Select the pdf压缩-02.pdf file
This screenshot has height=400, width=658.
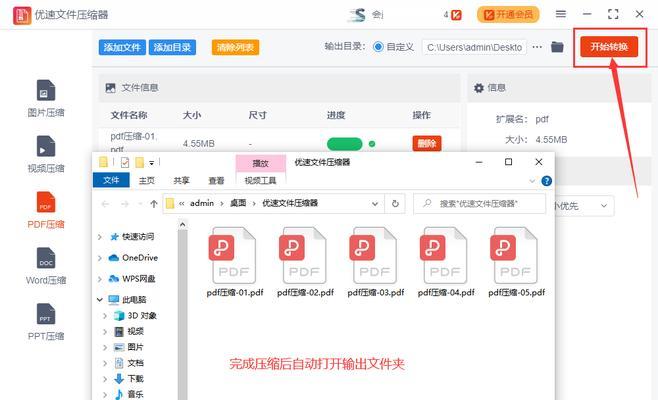305,262
